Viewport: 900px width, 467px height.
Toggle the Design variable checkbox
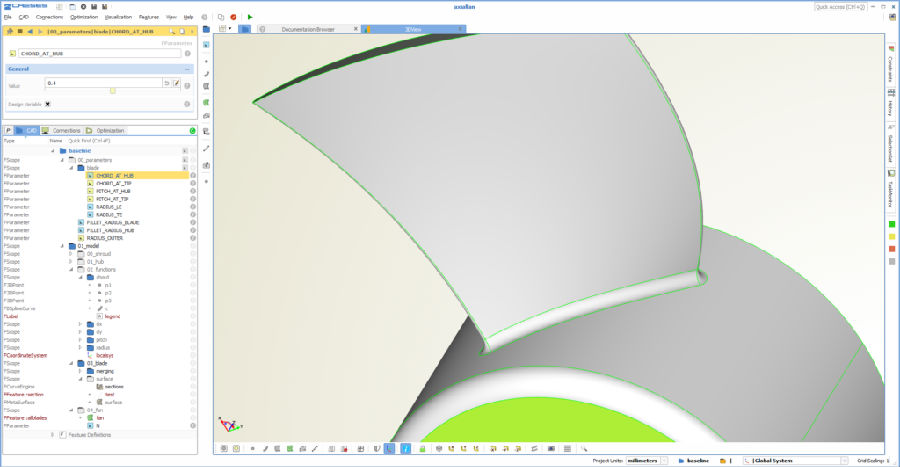(48, 104)
